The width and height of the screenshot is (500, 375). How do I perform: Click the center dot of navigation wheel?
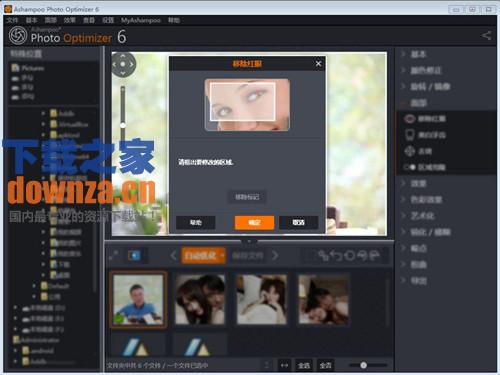point(123,64)
